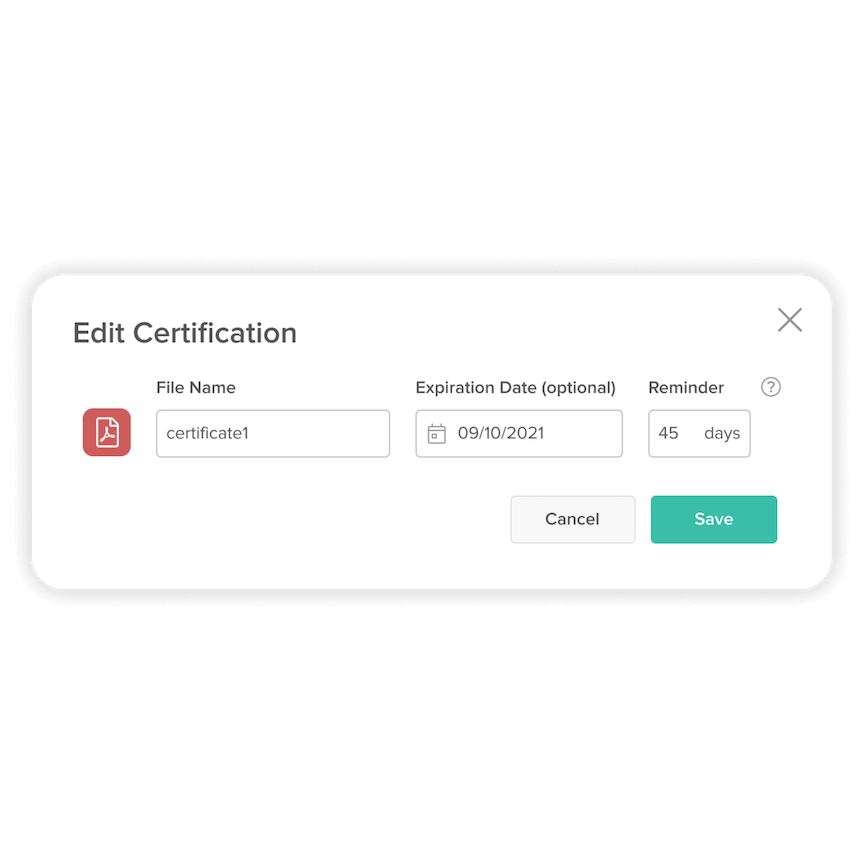865x865 pixels.
Task: Select the certificate1 file name value
Action: [210, 433]
